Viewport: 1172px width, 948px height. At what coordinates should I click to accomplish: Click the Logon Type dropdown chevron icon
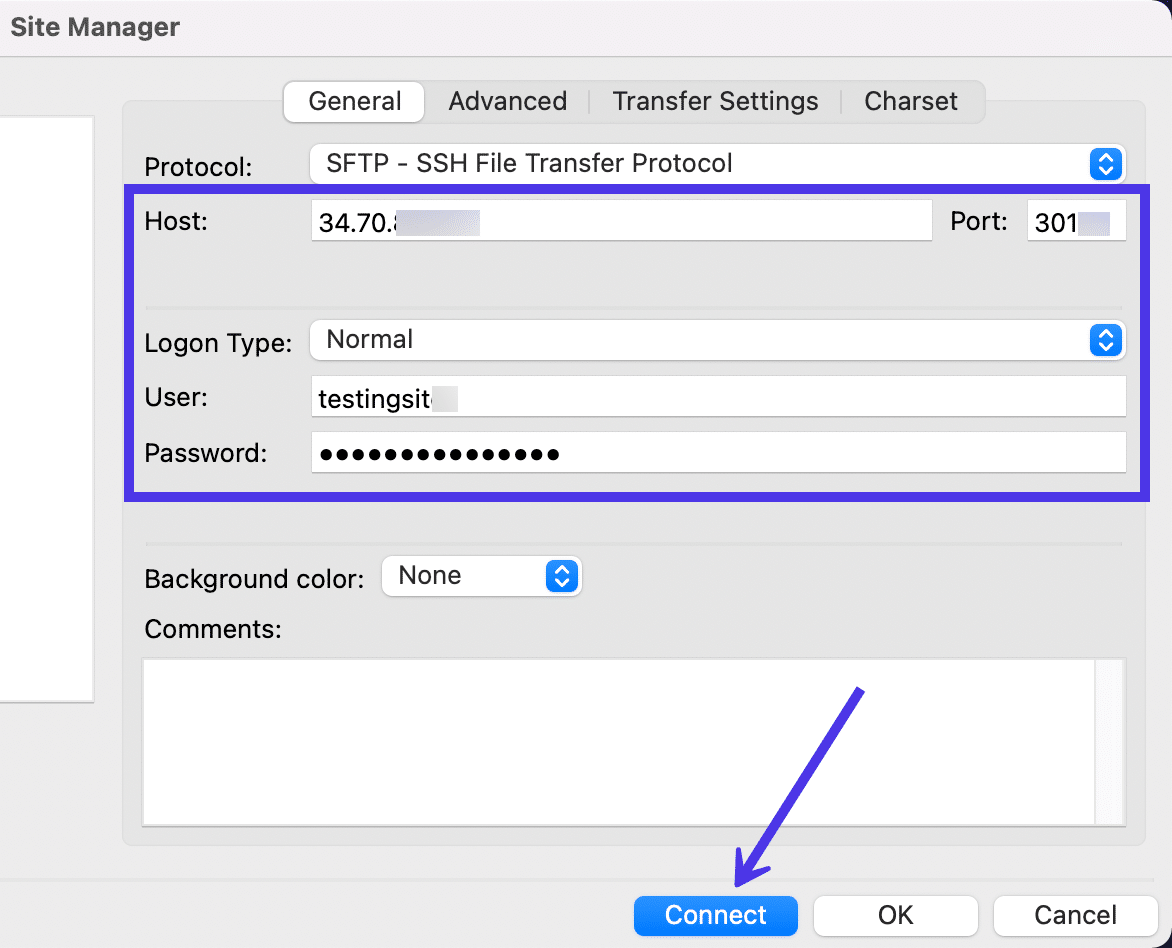click(x=1106, y=340)
